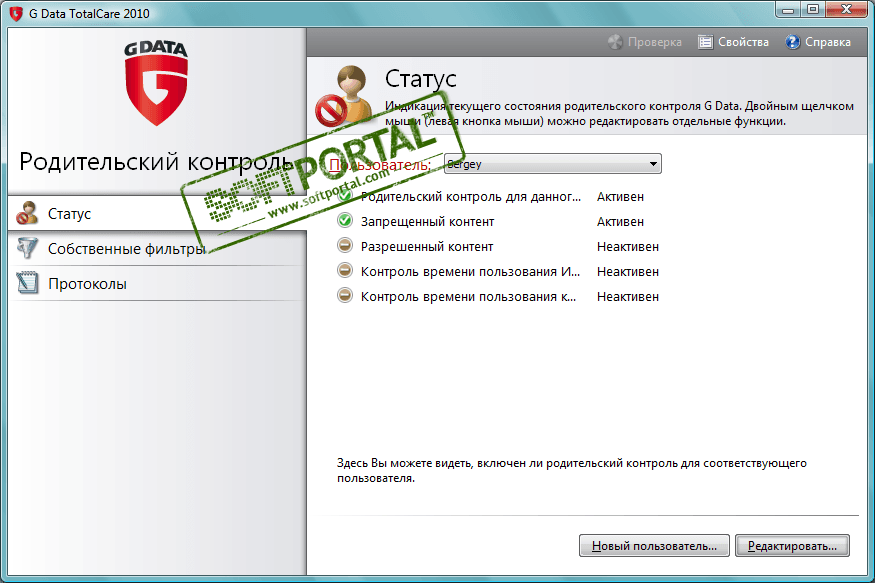Screen dimensions: 875x583
Task: Click Неактивен status of Контроль времени пользования к...
Action: [628, 297]
